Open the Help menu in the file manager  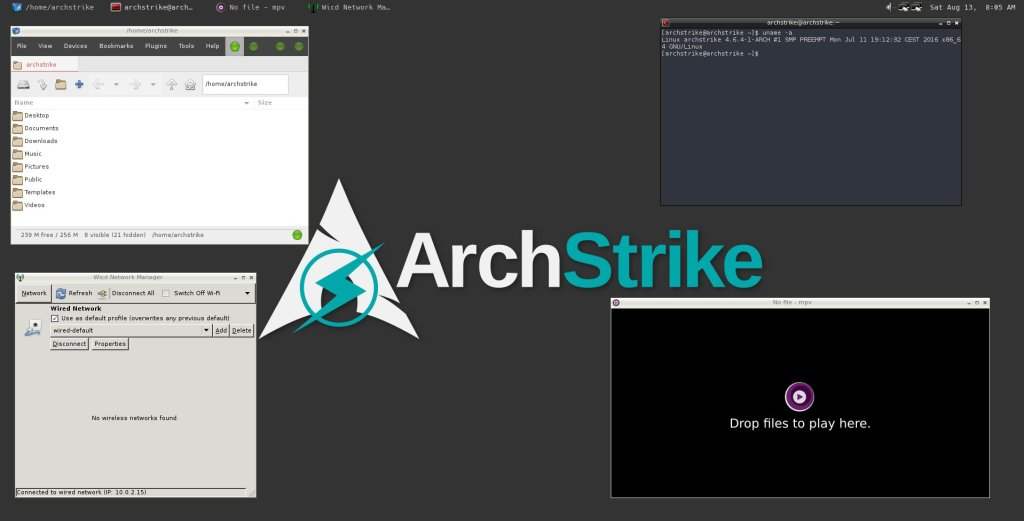click(x=212, y=46)
